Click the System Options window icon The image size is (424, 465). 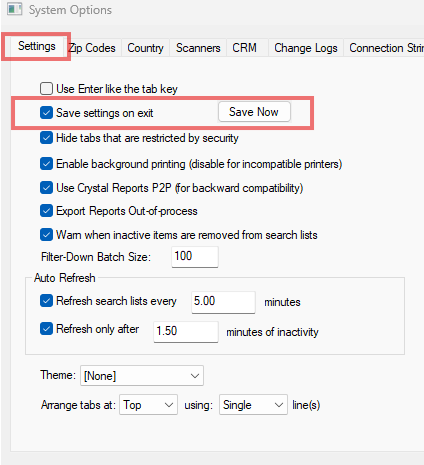pos(14,9)
